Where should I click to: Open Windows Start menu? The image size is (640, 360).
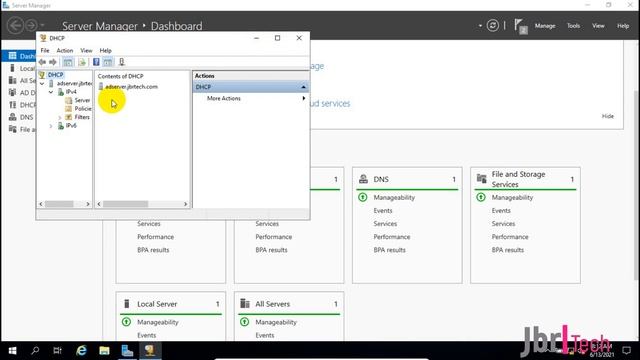click(13, 351)
